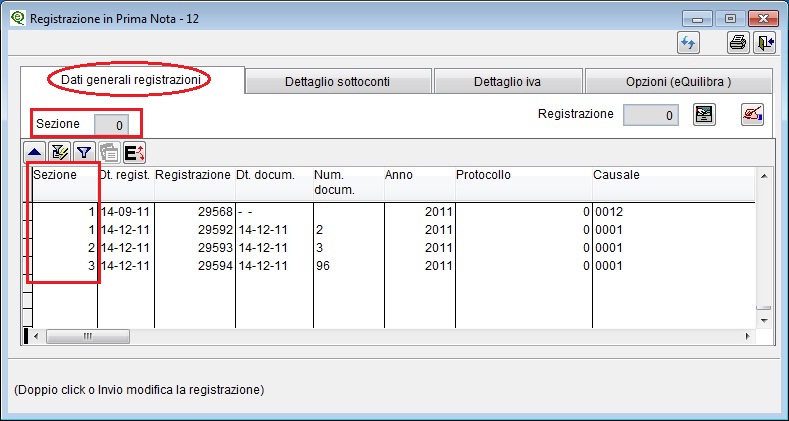Viewport: 789px width, 421px height.
Task: Click the Causale column header
Action: pos(673,183)
